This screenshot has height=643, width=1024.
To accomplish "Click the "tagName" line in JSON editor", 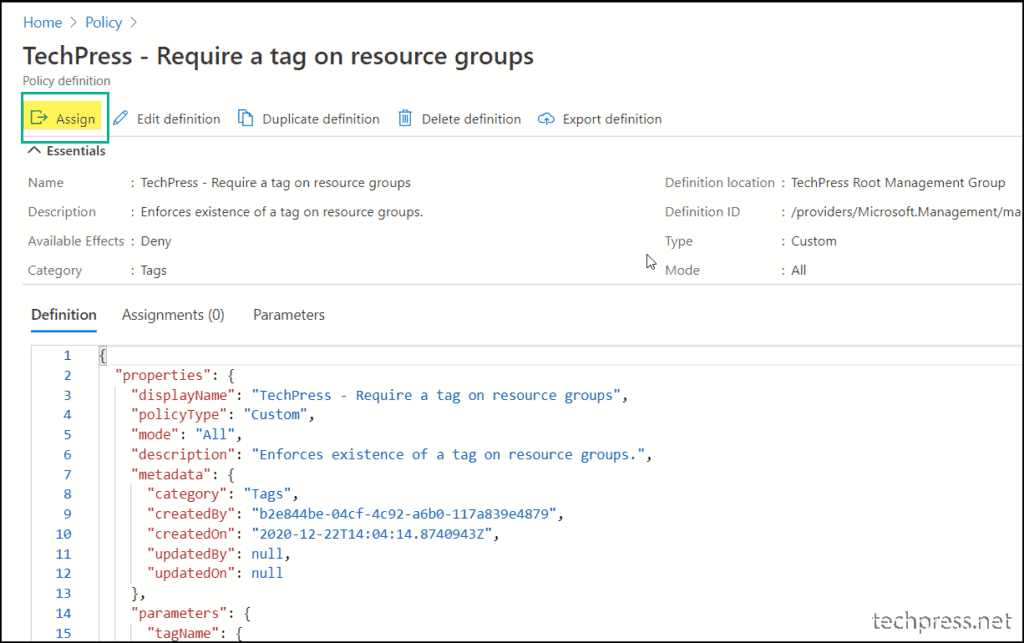I will (195, 633).
